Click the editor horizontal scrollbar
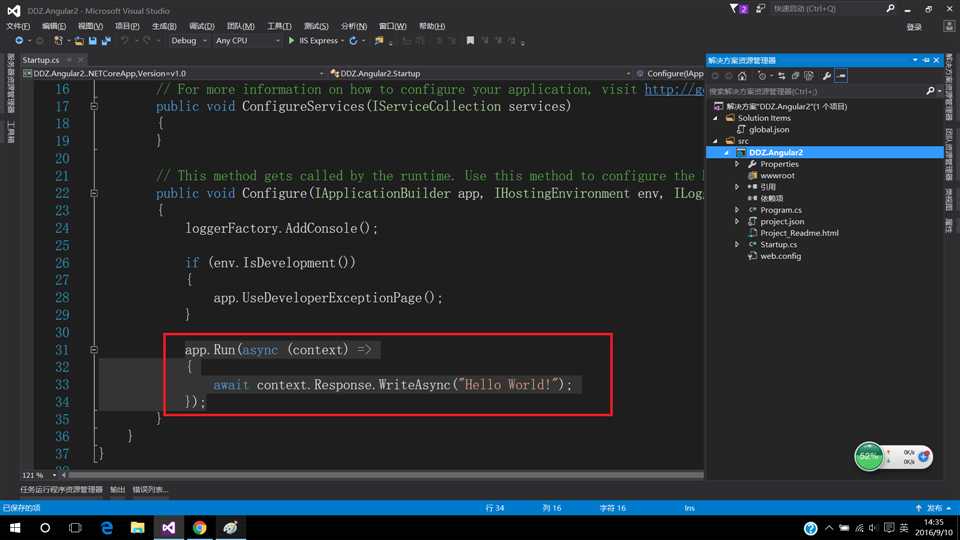The width and height of the screenshot is (960, 540). pyautogui.click(x=386, y=475)
